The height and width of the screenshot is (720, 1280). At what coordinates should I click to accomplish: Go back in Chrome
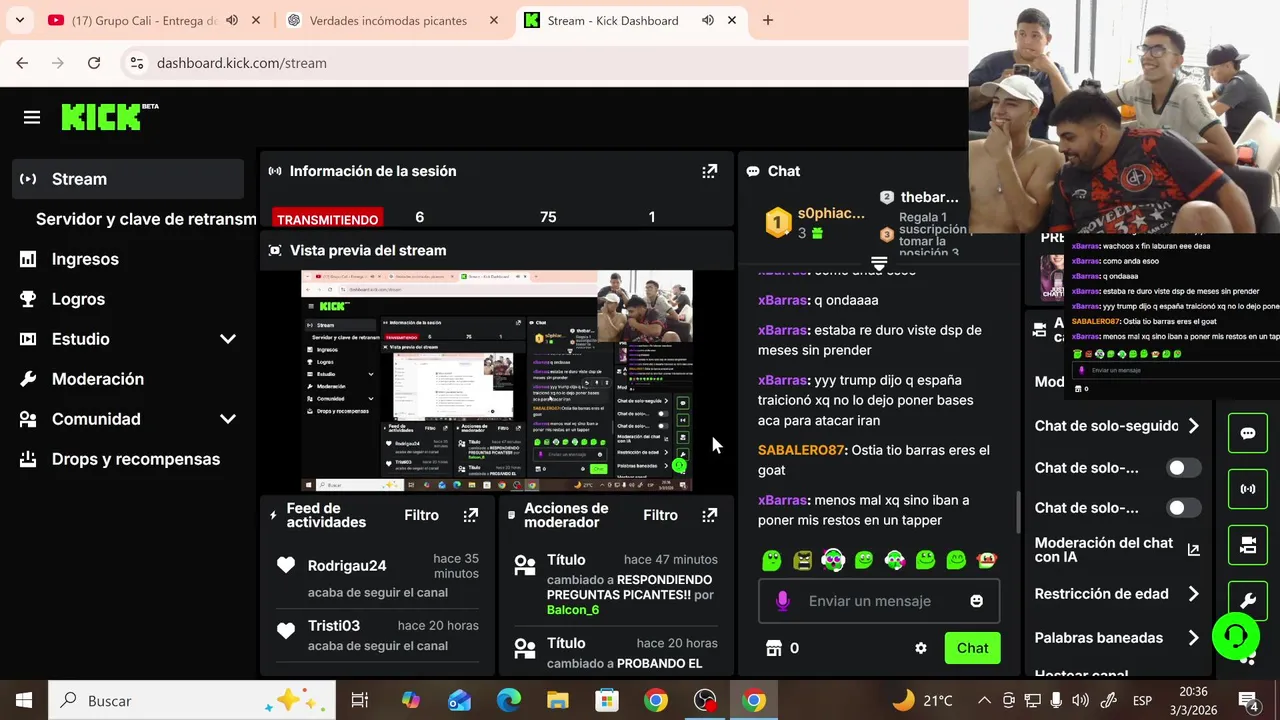(22, 63)
